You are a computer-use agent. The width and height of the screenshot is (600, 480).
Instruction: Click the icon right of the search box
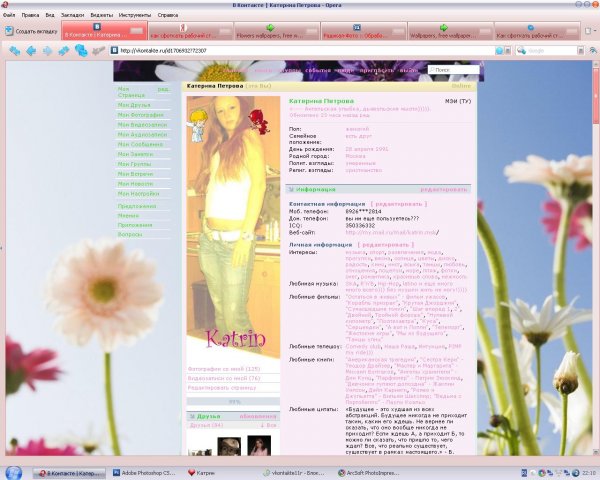pos(593,50)
